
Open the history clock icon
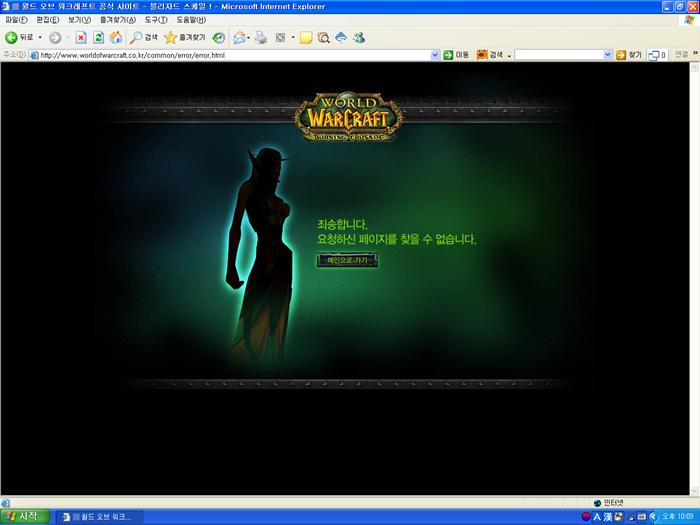218,38
